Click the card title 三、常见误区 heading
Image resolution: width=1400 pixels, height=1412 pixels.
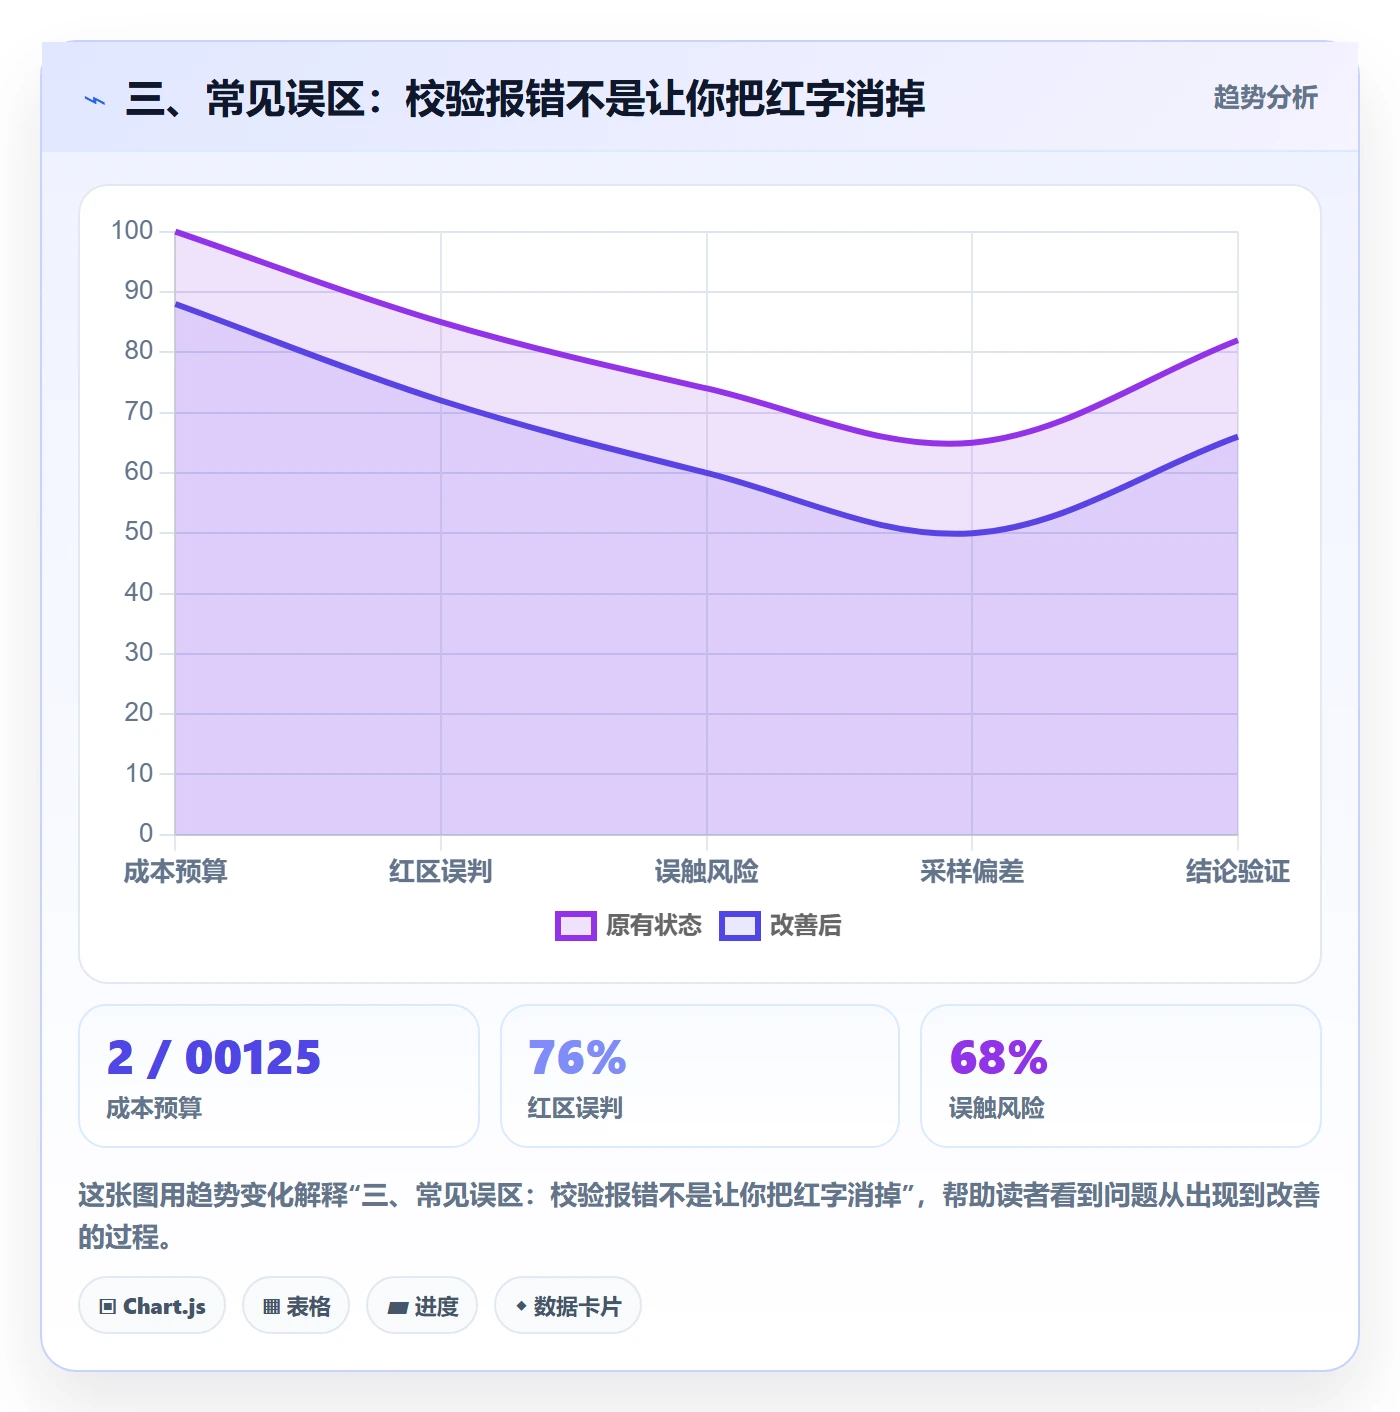click(525, 99)
